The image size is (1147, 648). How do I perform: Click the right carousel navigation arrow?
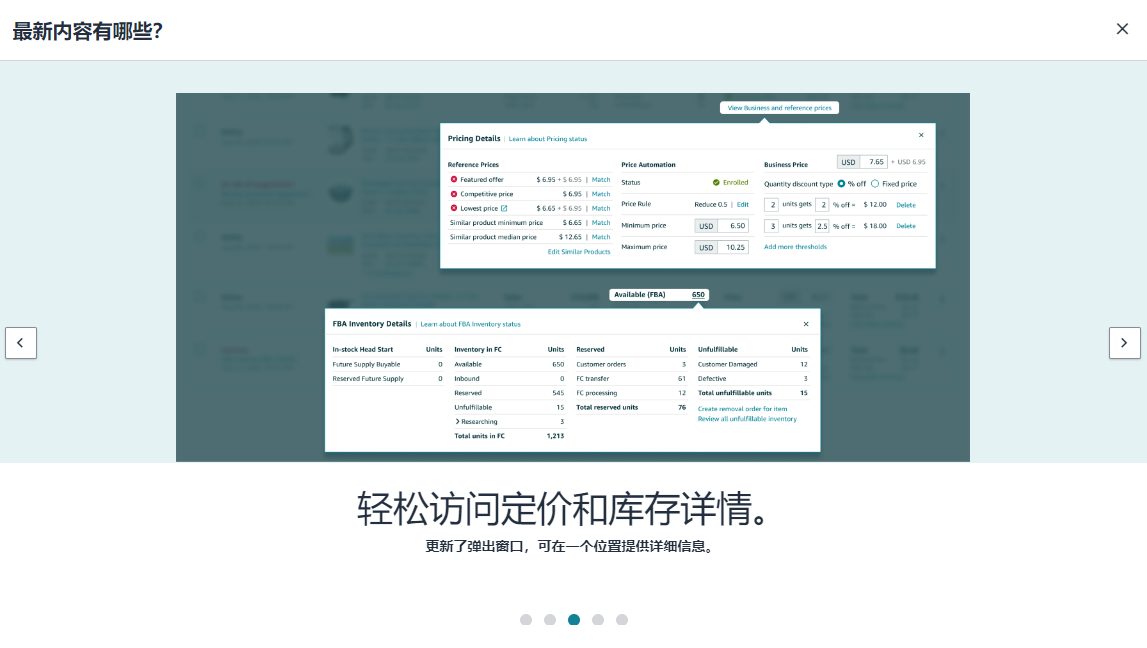(1125, 343)
